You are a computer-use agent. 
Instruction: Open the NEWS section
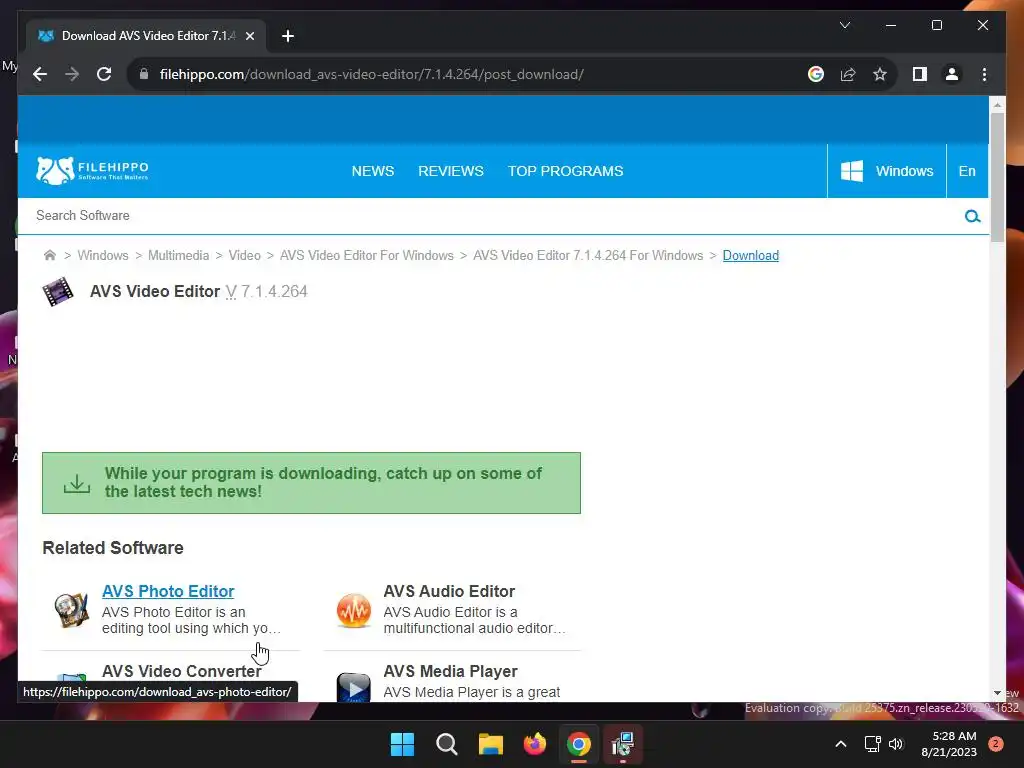pos(373,171)
